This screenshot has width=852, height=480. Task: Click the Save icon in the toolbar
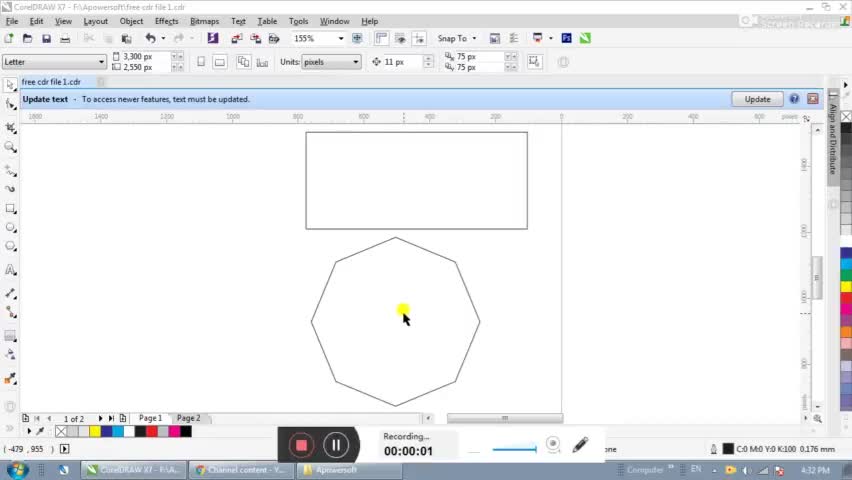tap(46, 38)
